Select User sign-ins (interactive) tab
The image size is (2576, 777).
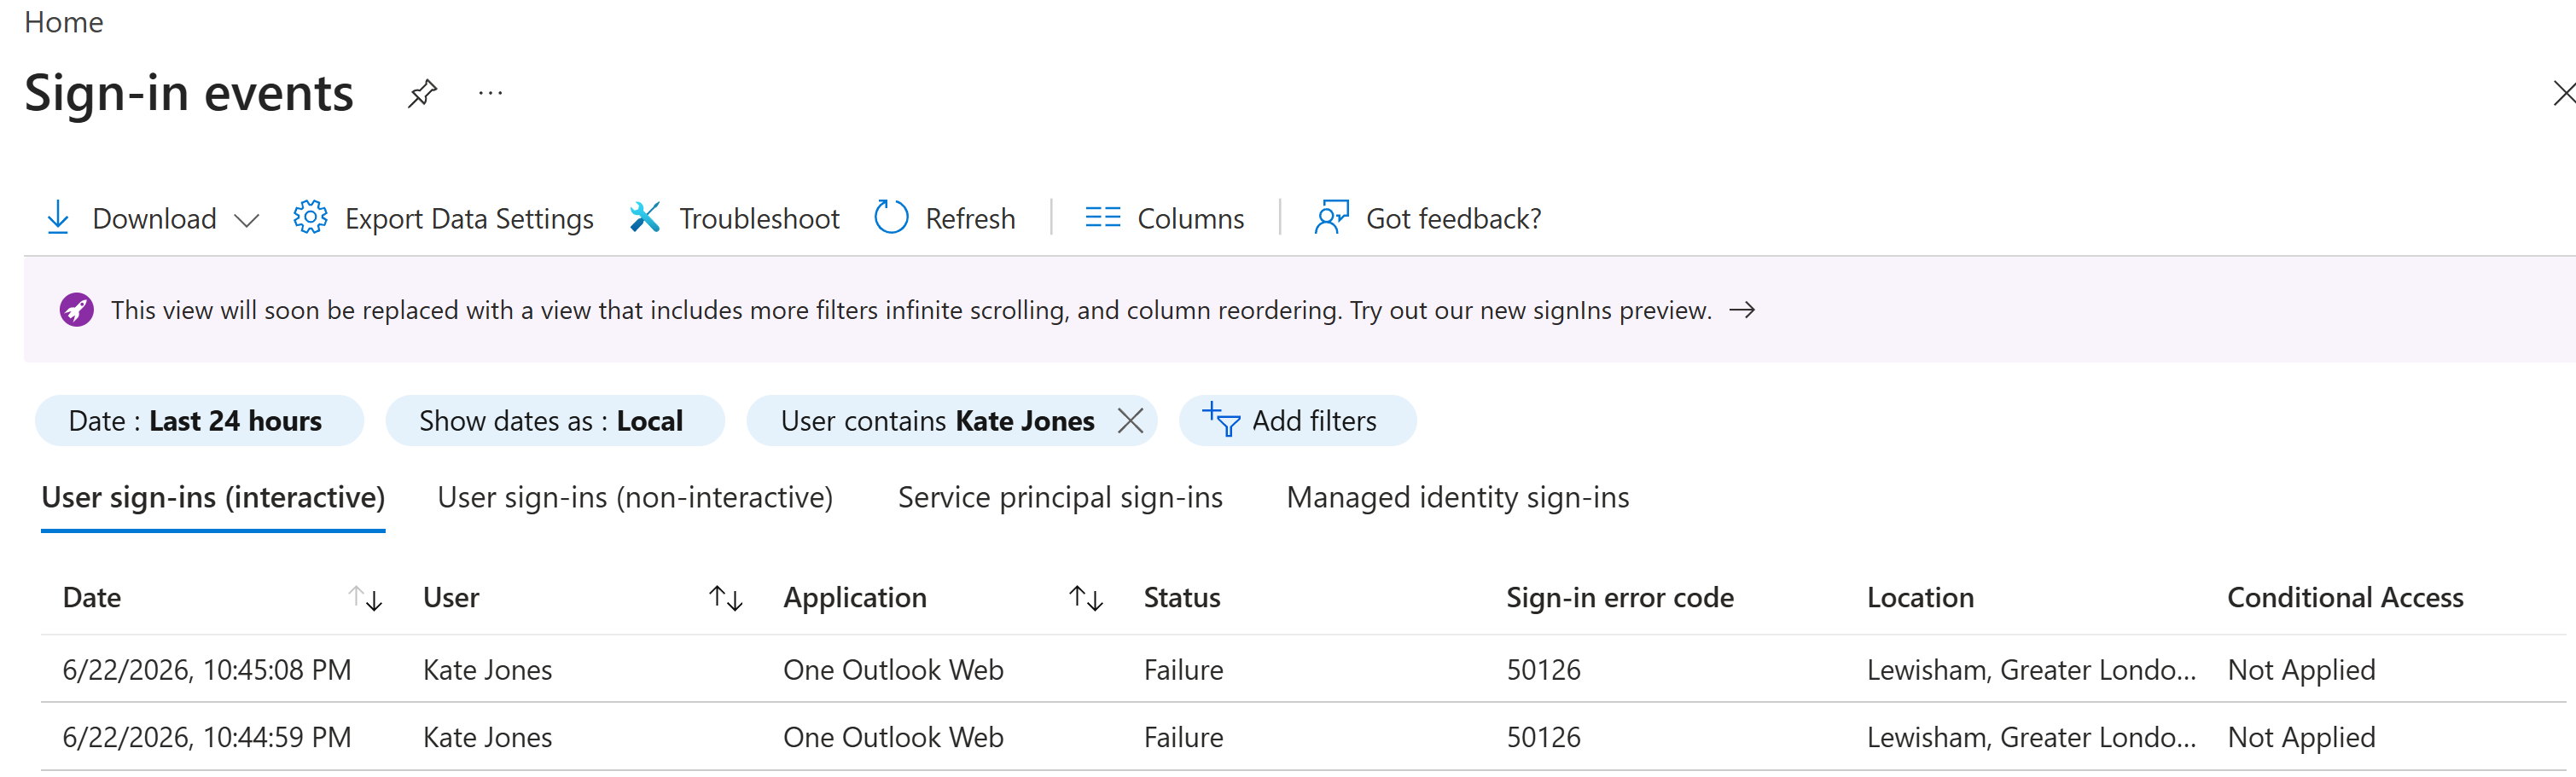213,498
